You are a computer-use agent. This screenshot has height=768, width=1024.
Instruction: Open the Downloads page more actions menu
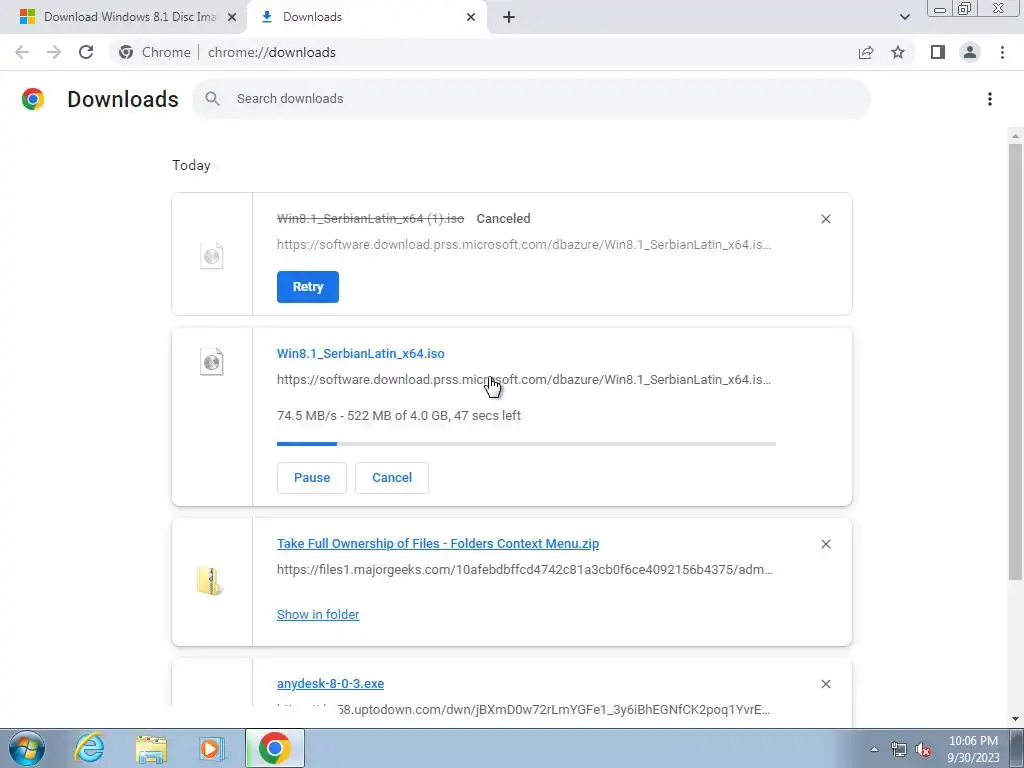point(990,99)
